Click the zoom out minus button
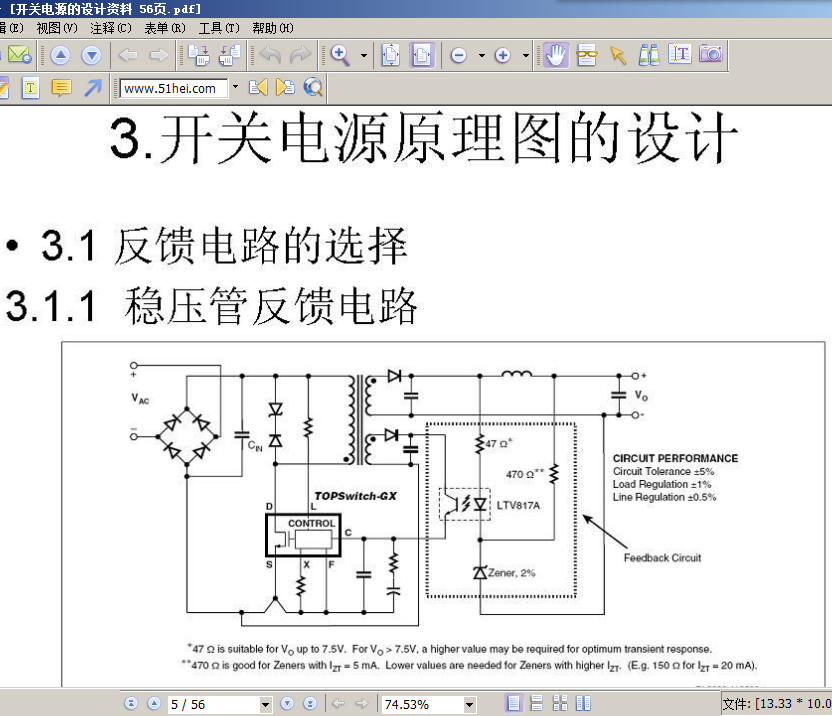The width and height of the screenshot is (832, 716). [x=459, y=55]
